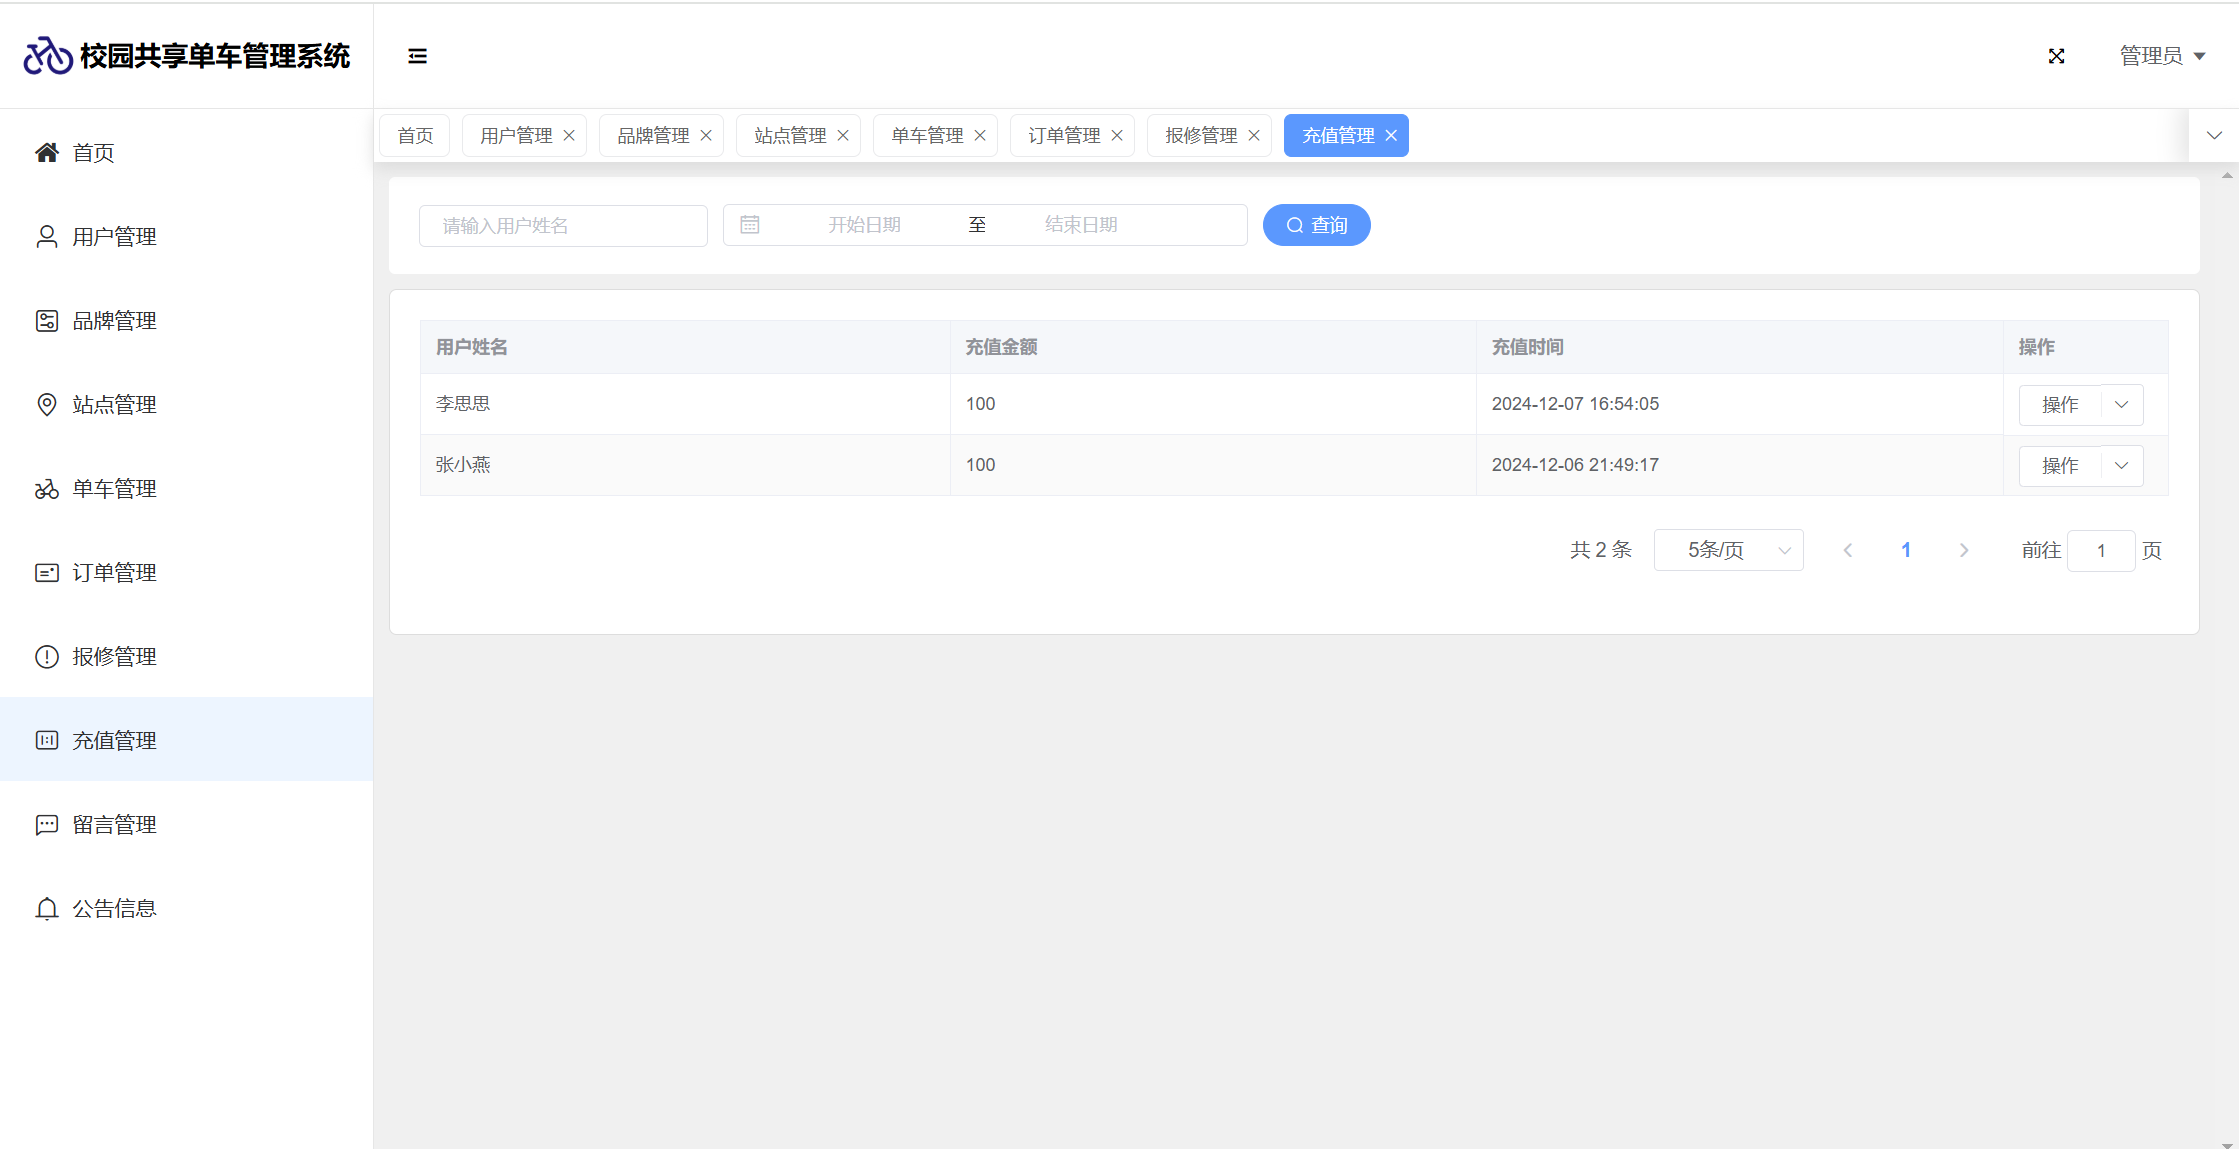The height and width of the screenshot is (1149, 2239).
Task: Click the fullscreen toggle icon in header
Action: point(2056,56)
